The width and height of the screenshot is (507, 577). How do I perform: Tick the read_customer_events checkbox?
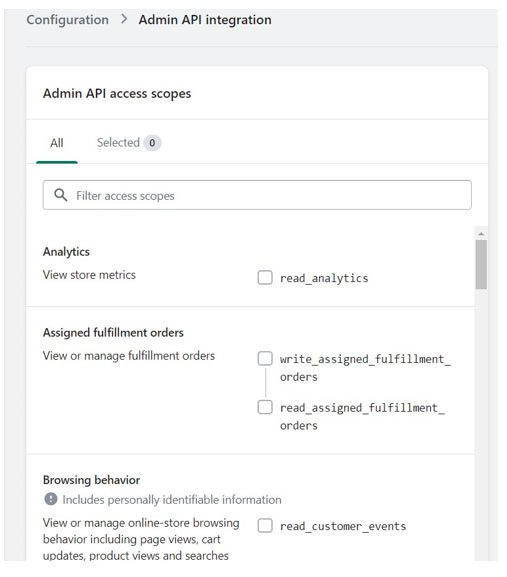[265, 525]
